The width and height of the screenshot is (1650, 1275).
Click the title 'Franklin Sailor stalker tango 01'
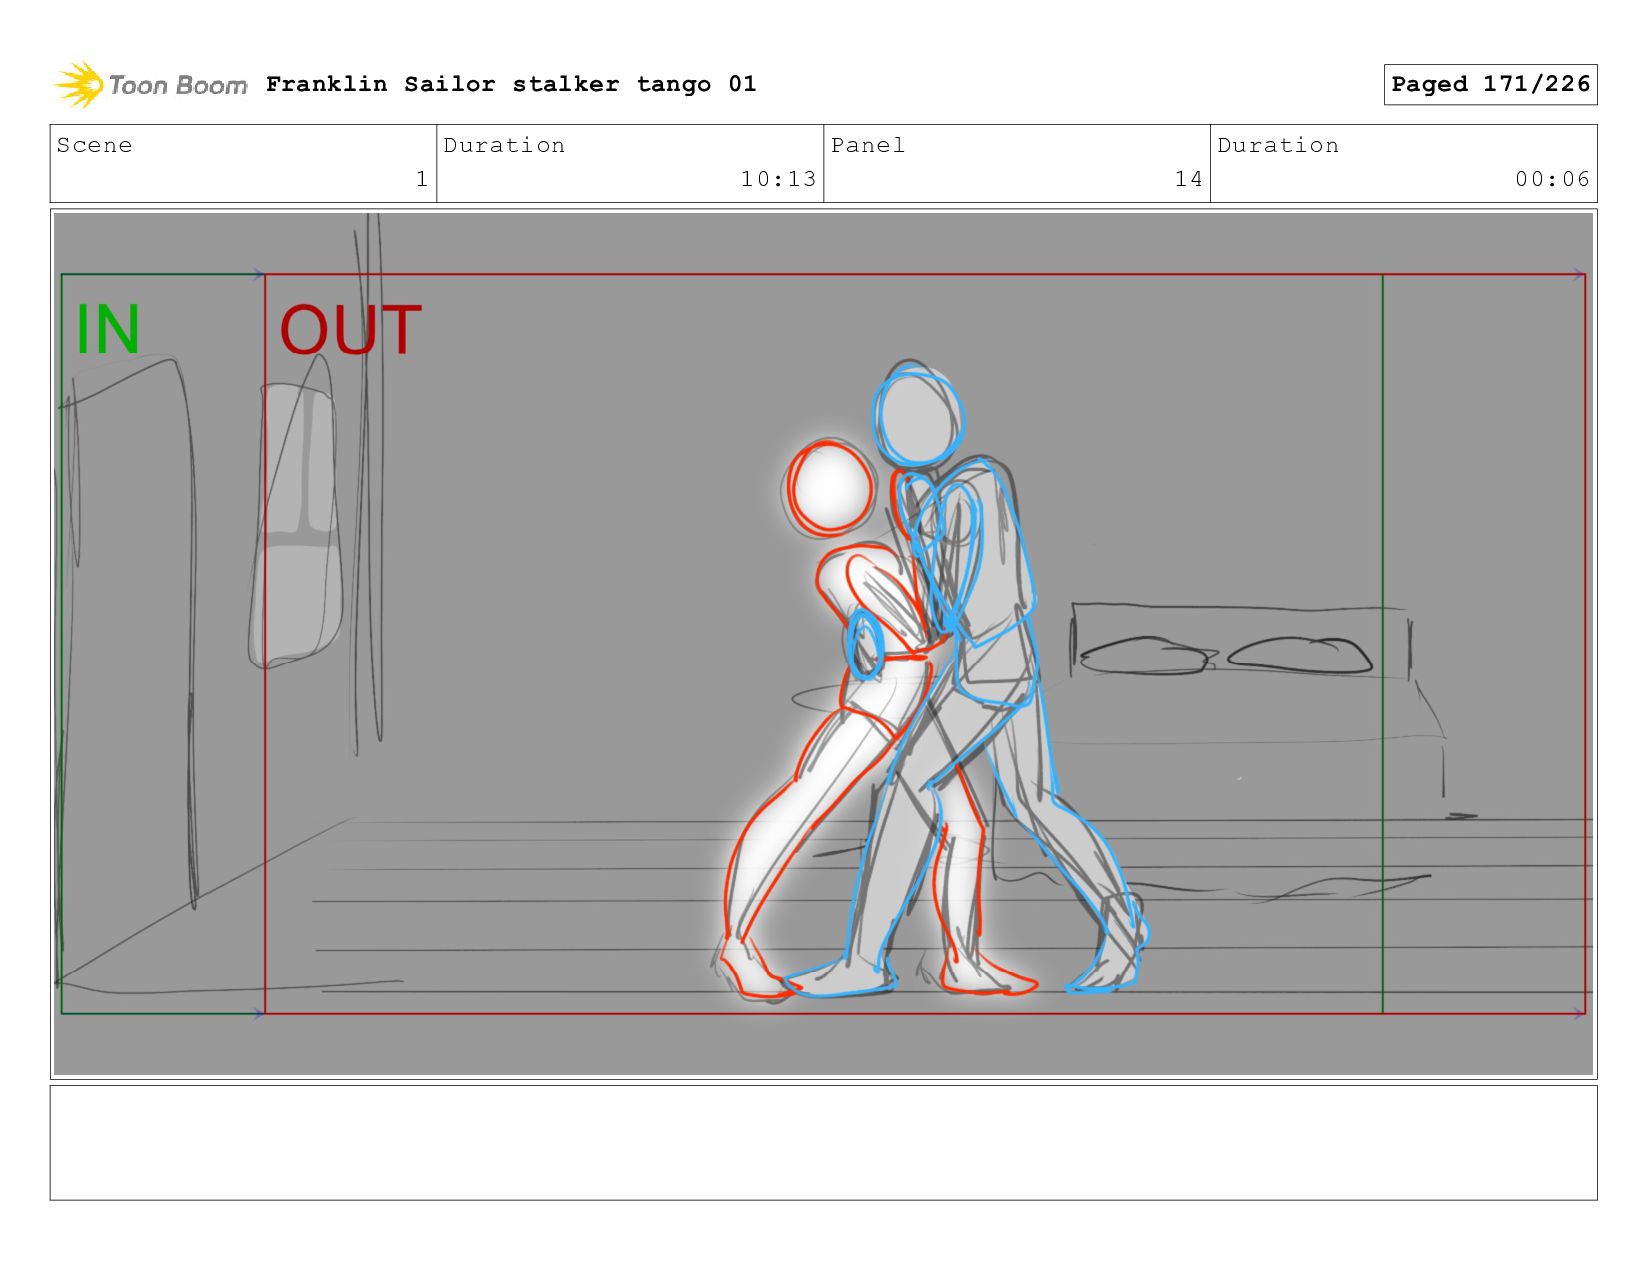(511, 84)
